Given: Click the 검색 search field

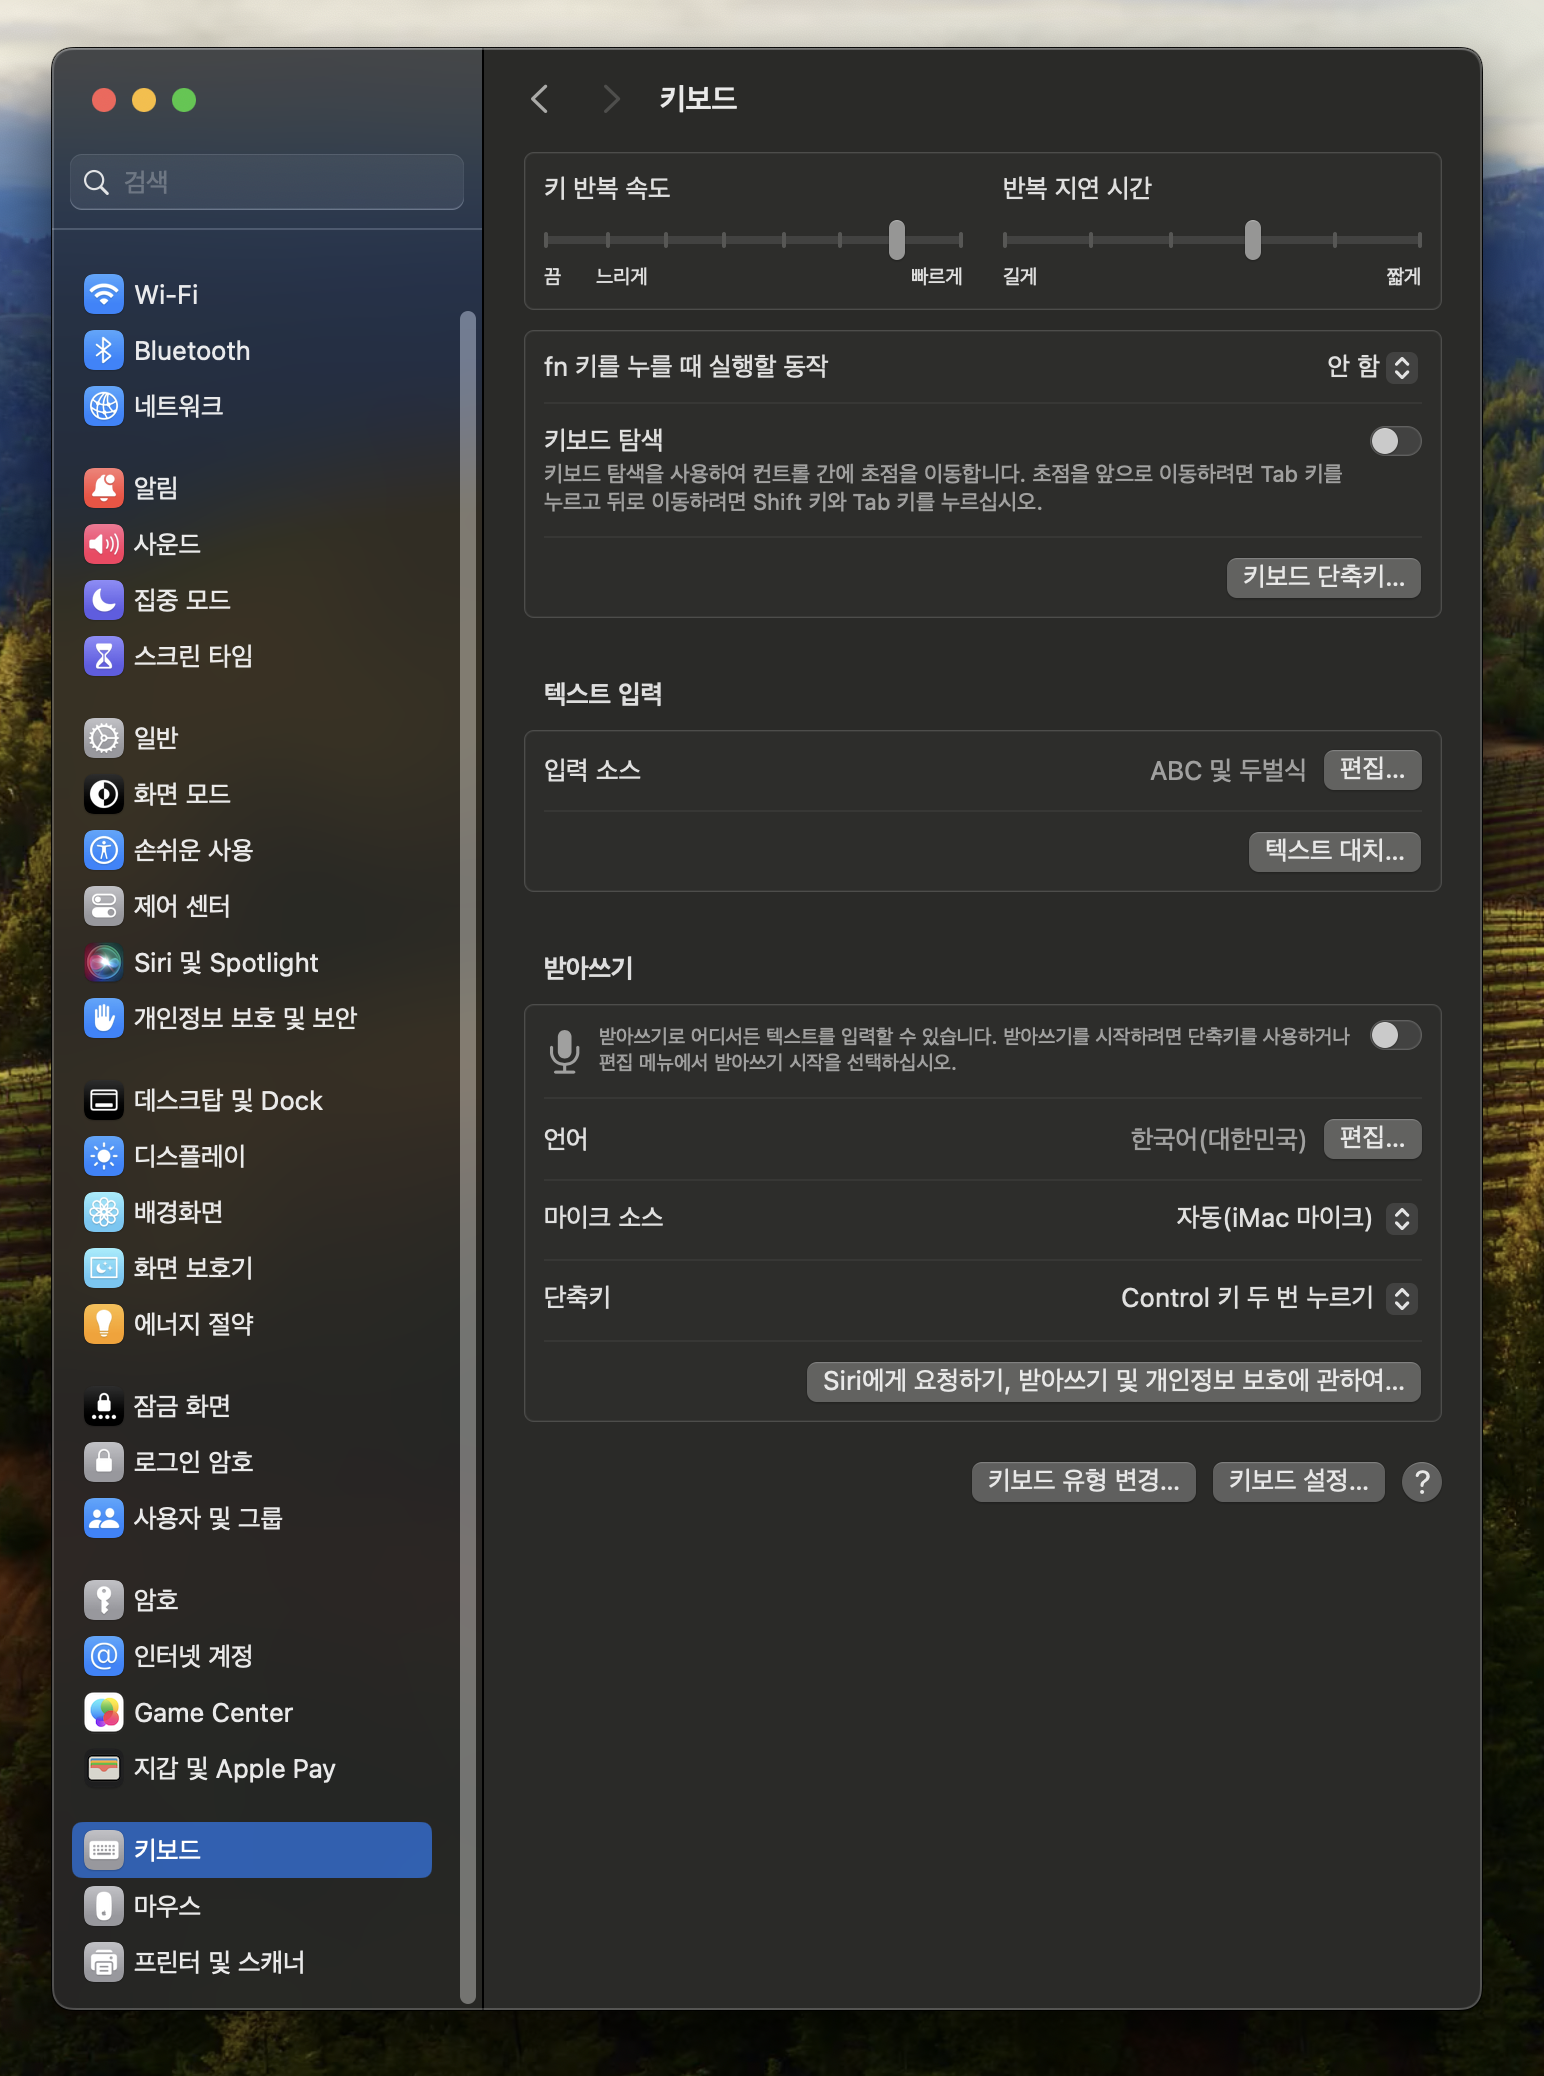Looking at the screenshot, I should coord(267,182).
